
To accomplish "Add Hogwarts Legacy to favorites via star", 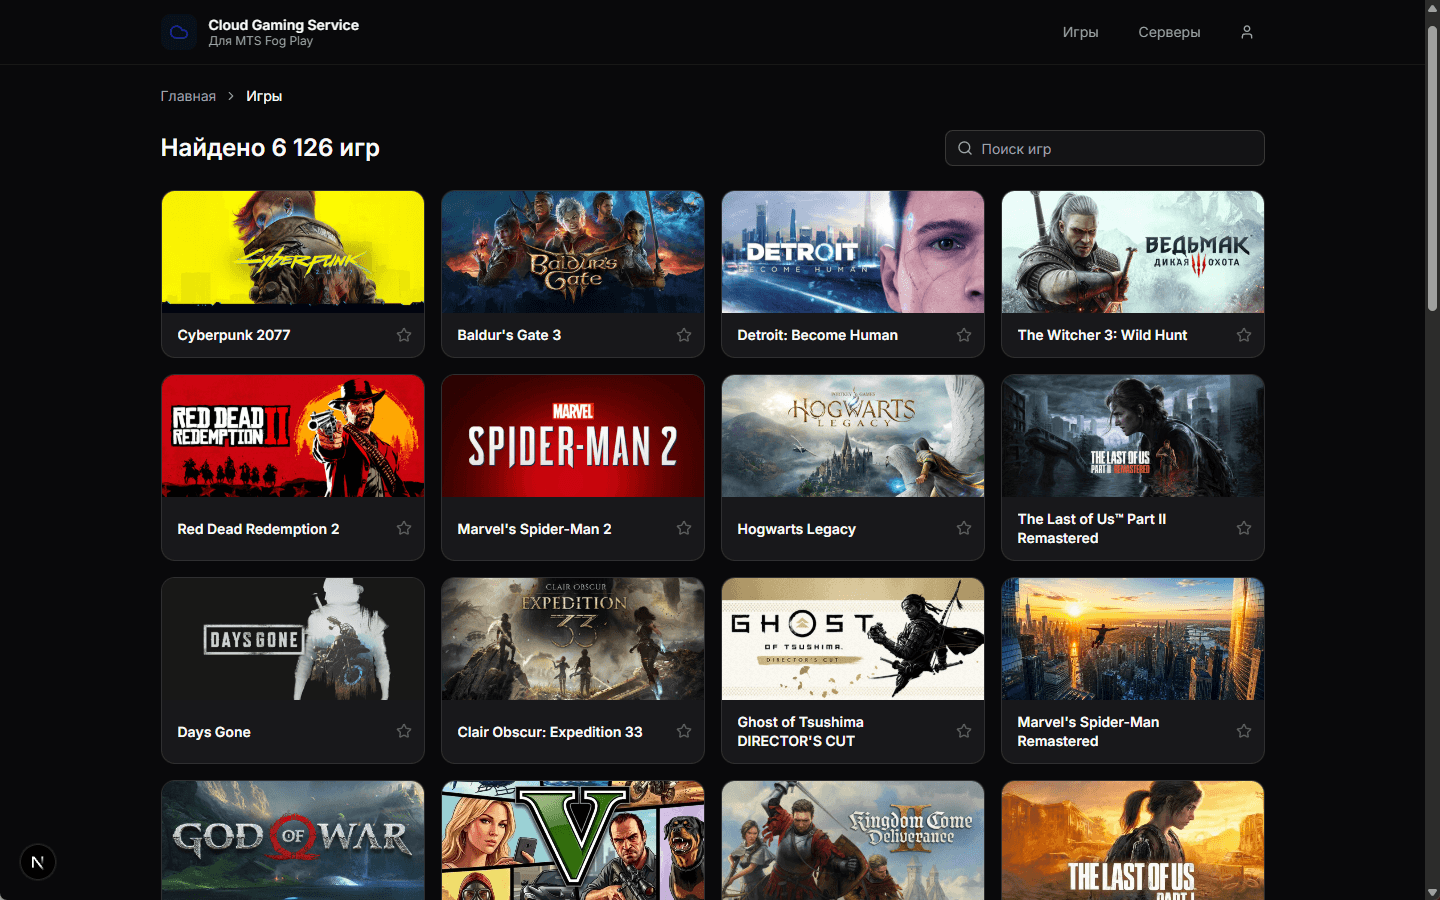I will [x=964, y=528].
